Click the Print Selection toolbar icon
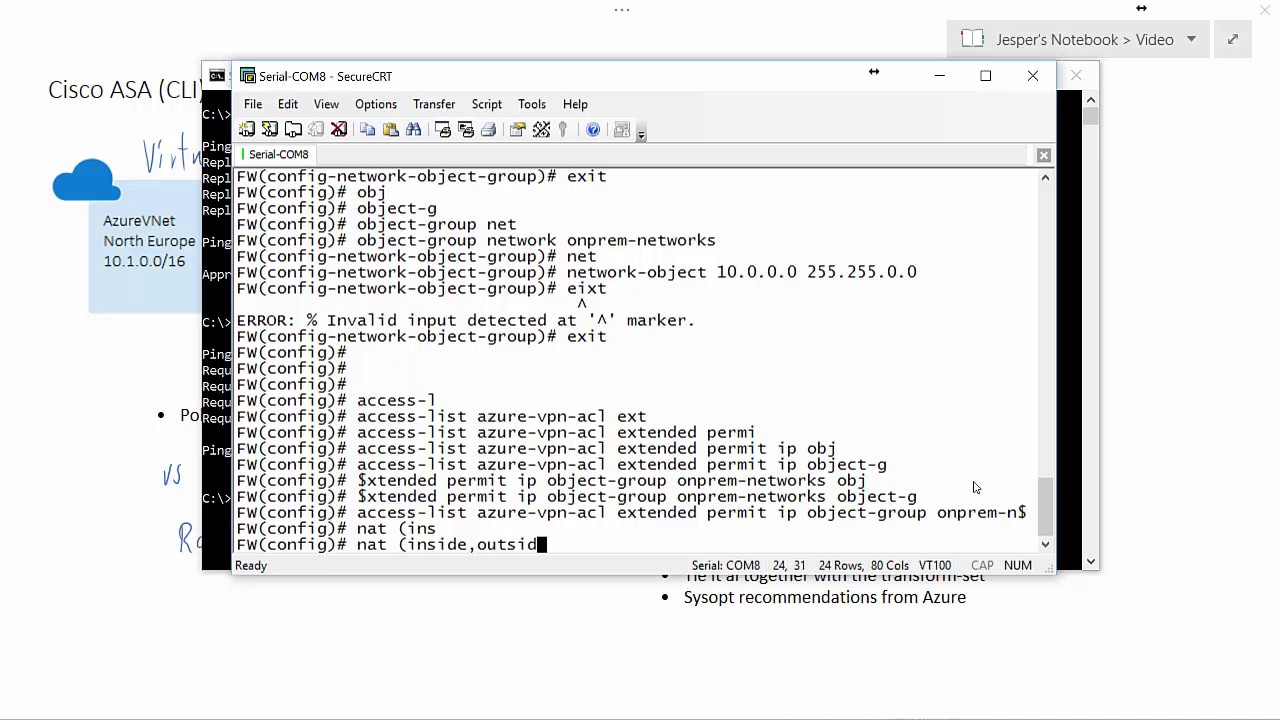Screen dimensions: 1280x720 pos(466,129)
